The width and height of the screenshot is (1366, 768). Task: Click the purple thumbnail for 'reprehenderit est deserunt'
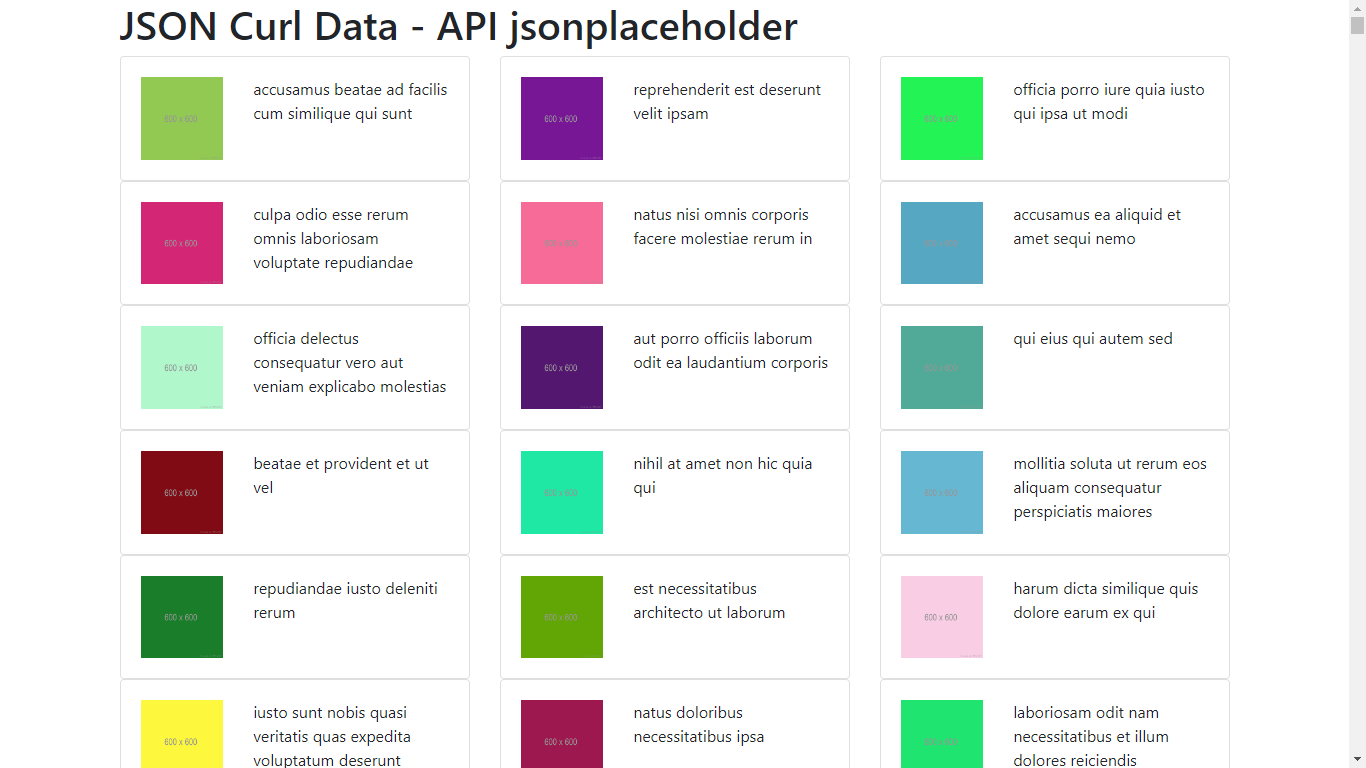point(561,118)
